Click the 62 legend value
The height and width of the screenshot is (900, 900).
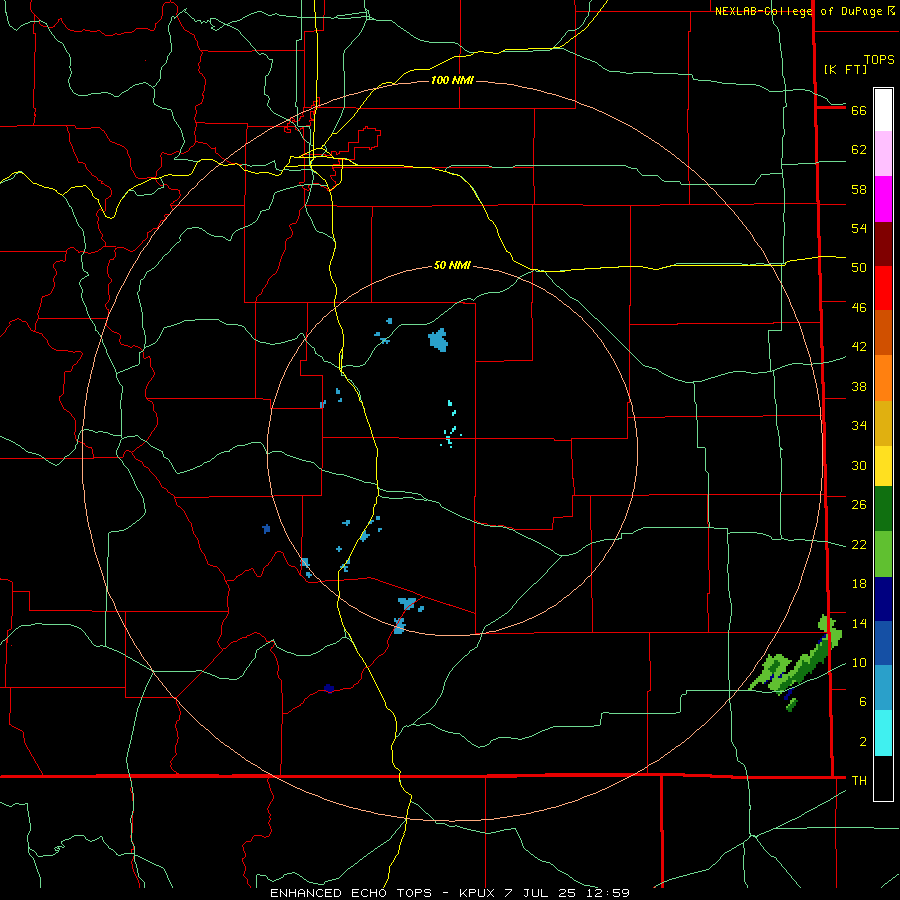pos(859,150)
